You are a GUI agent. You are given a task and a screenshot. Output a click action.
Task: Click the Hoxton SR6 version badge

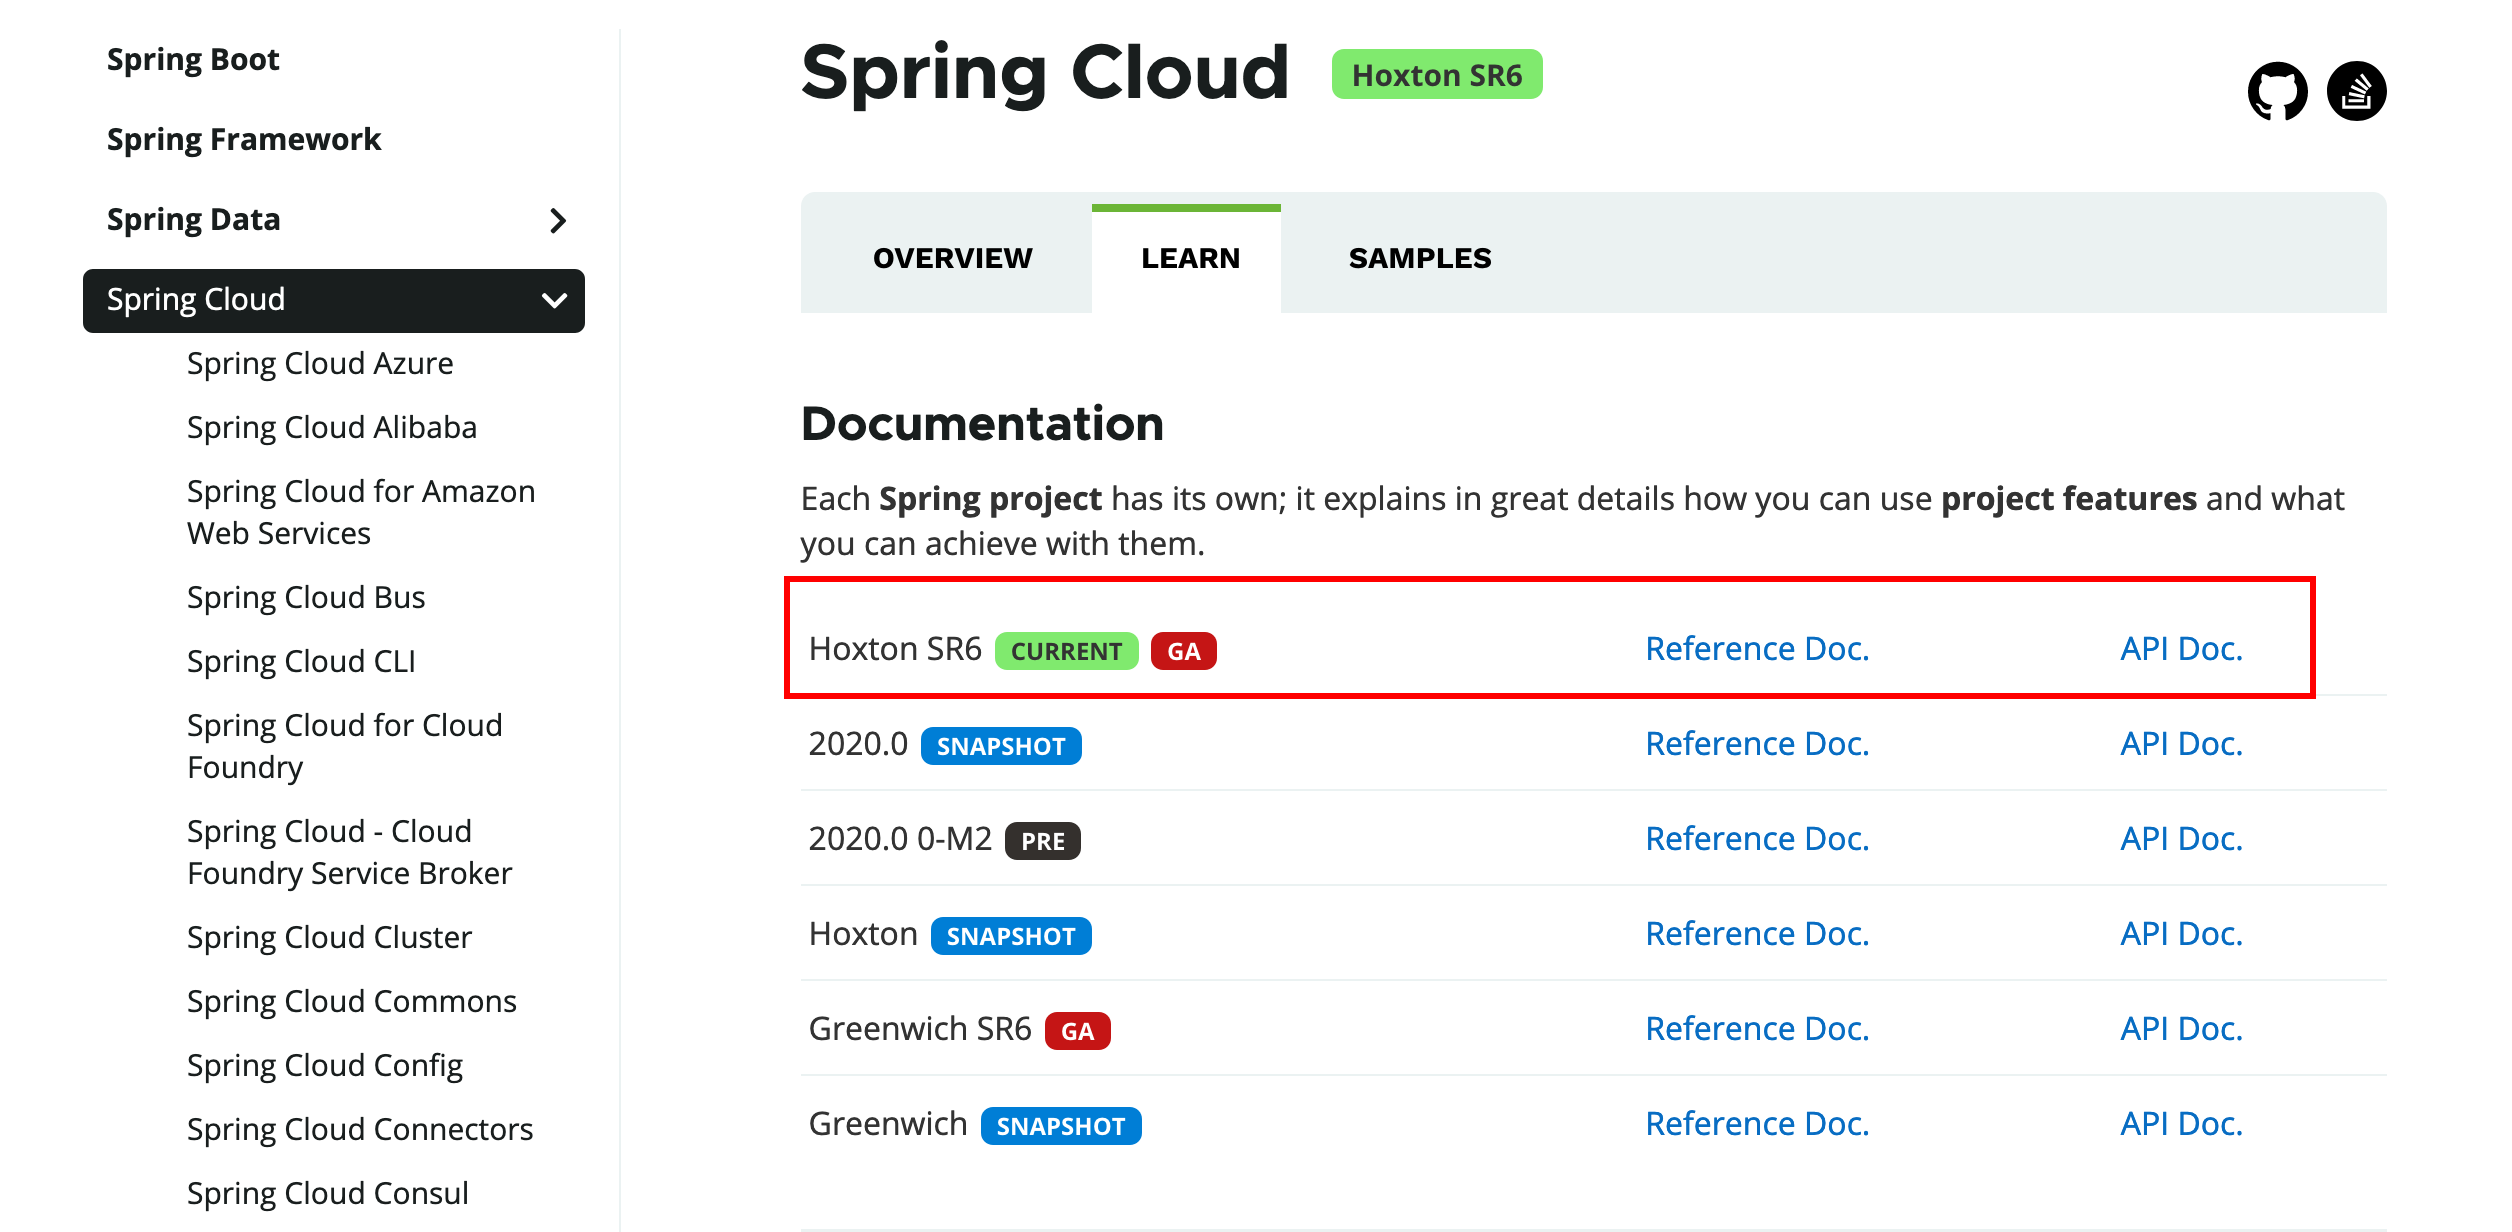(1436, 76)
